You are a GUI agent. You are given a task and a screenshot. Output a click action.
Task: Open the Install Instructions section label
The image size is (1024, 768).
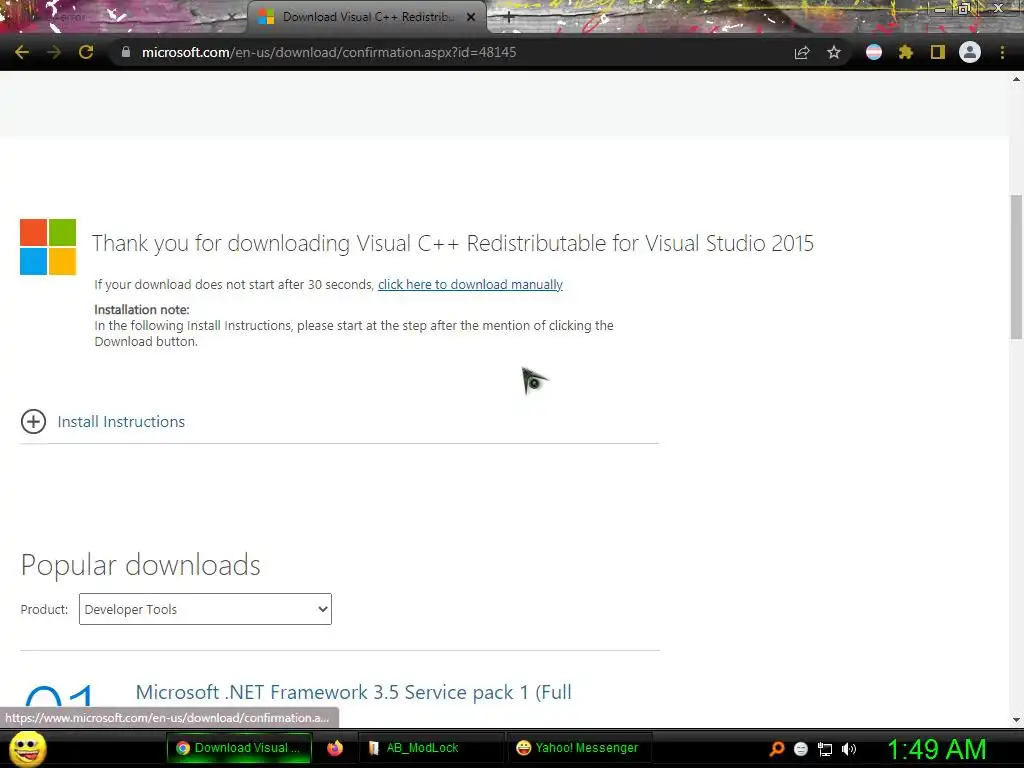pos(121,422)
